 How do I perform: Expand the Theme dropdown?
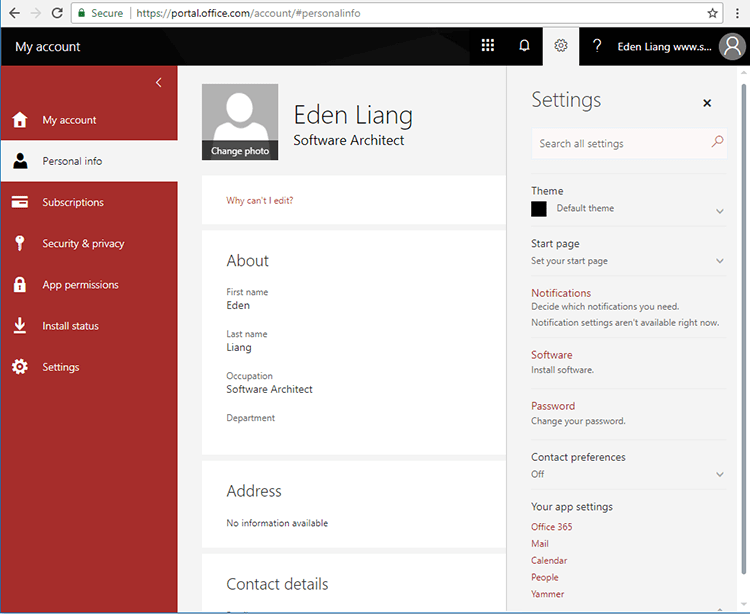tap(719, 211)
